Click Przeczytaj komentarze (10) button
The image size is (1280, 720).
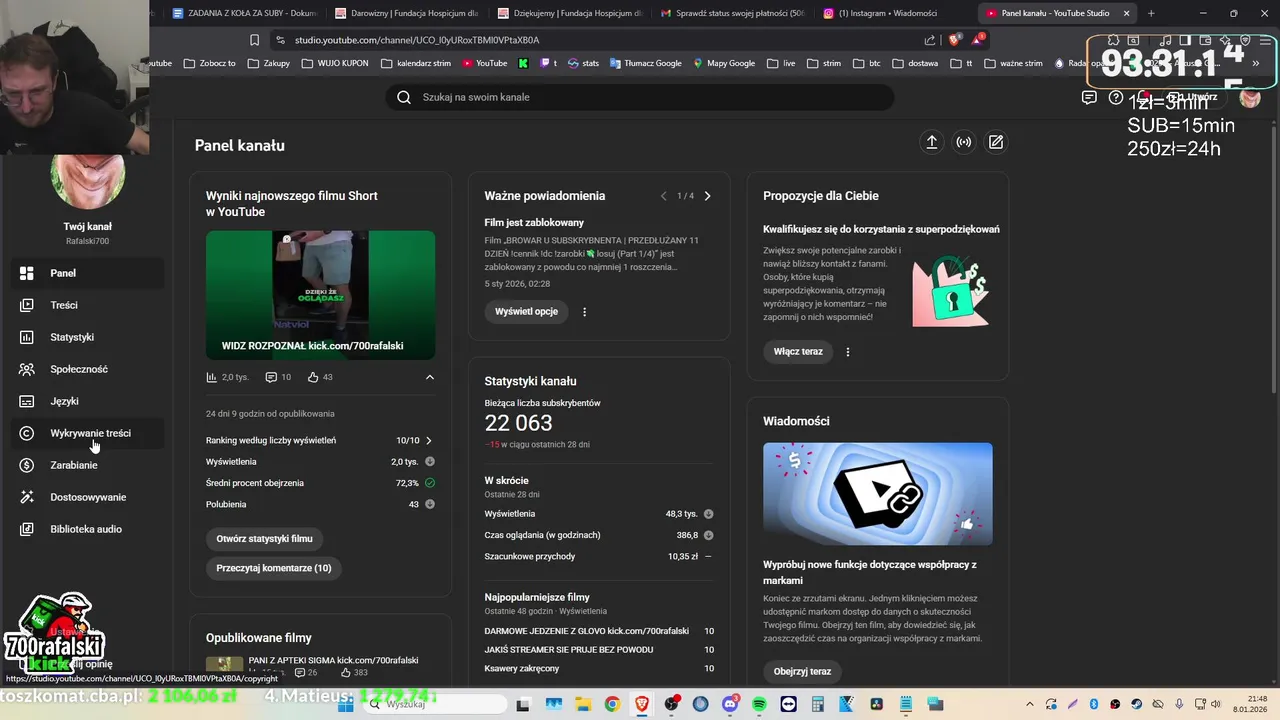tap(274, 568)
